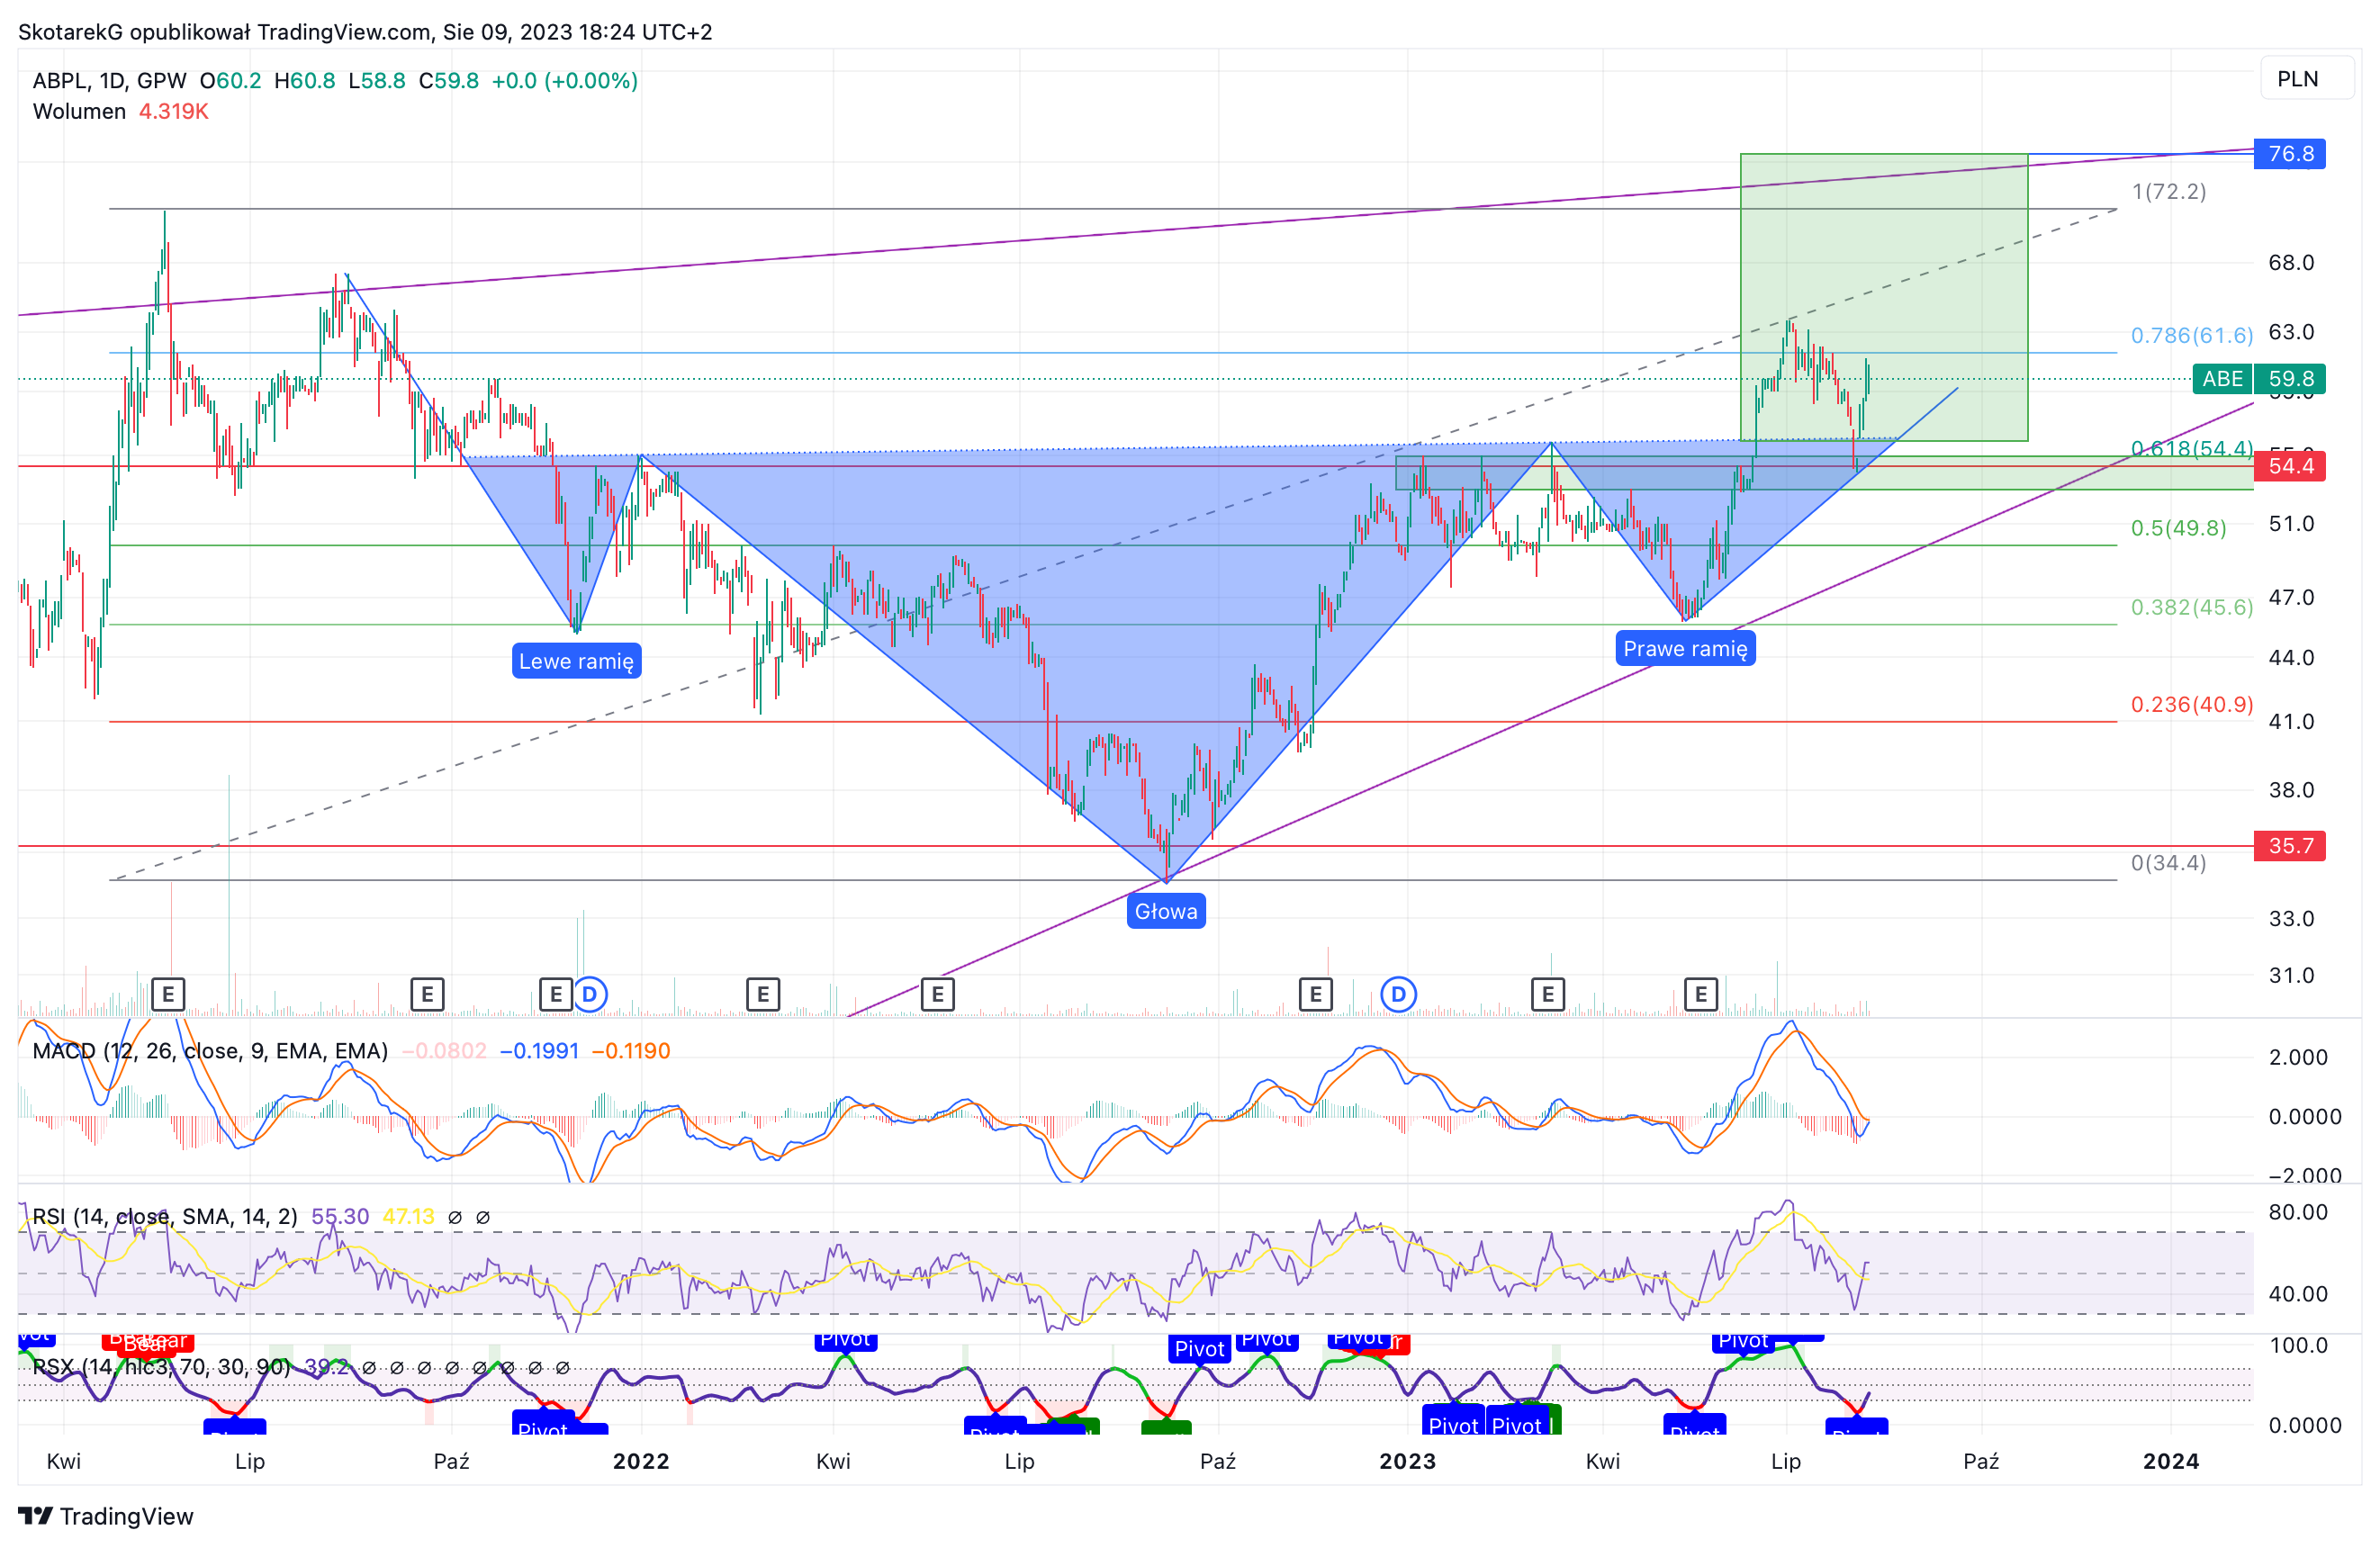Click the RSI value 55.30
Screen dimensions: 2380x1548
click(x=340, y=1217)
